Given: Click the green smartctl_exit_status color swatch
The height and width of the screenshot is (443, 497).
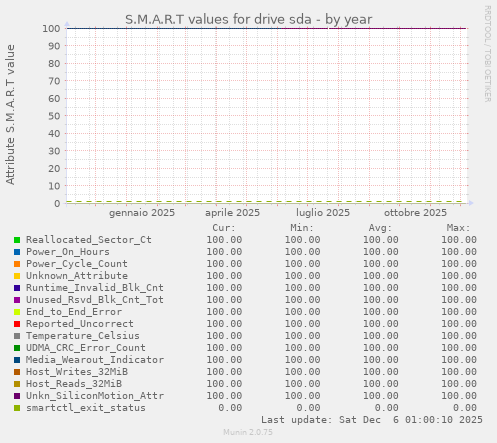Looking at the screenshot, I should [17, 408].
